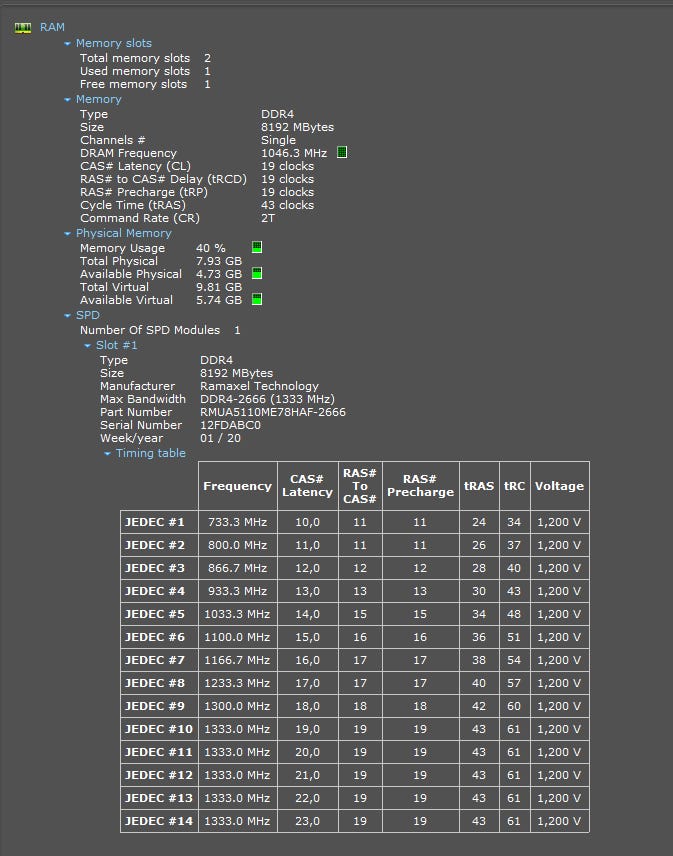Image resolution: width=673 pixels, height=856 pixels.
Task: Collapse the SPD section
Action: 68,316
